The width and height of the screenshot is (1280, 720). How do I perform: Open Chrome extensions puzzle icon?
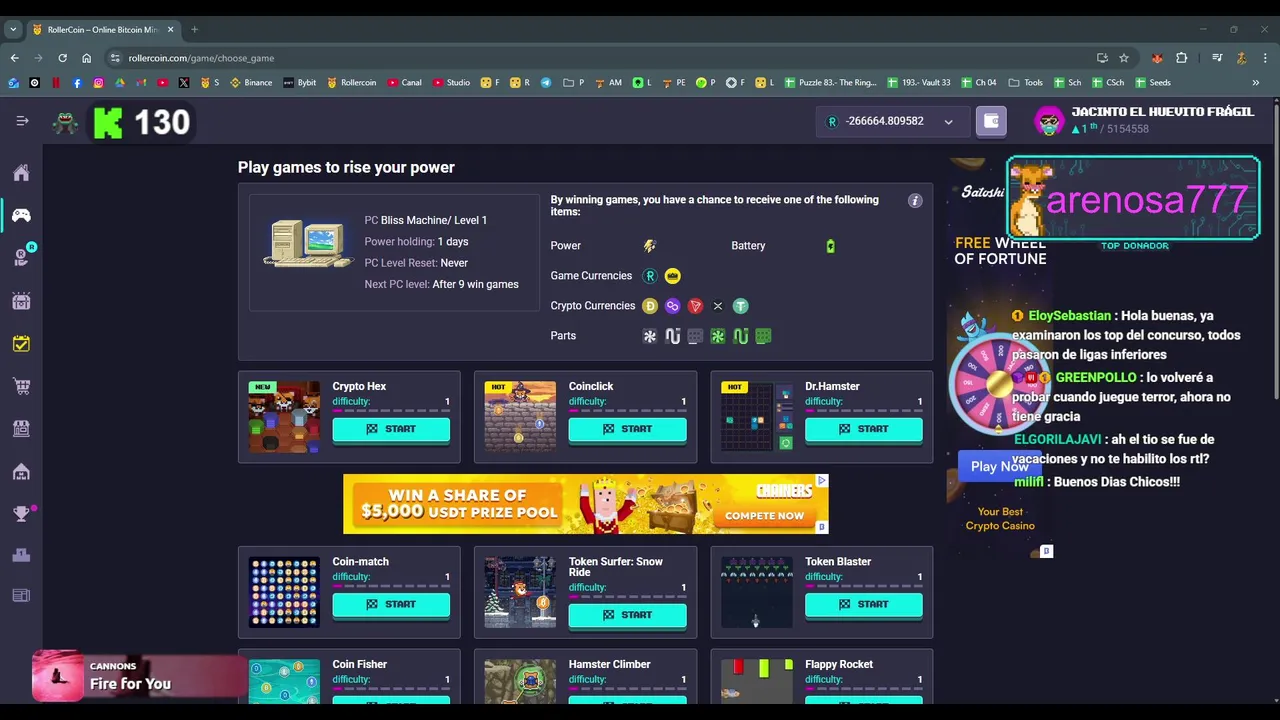pos(1181,58)
